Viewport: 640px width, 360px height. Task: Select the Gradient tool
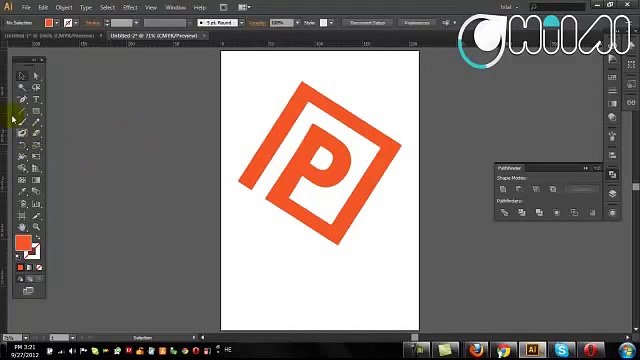point(36,180)
